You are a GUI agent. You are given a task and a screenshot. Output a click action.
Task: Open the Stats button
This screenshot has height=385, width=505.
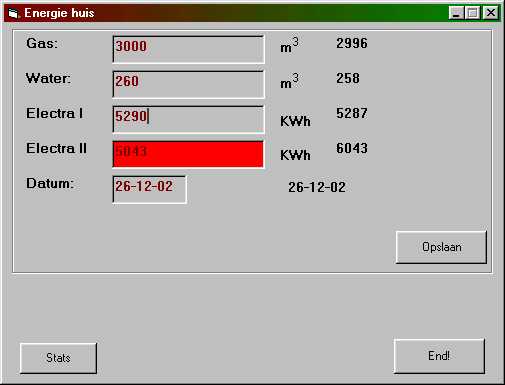point(58,358)
